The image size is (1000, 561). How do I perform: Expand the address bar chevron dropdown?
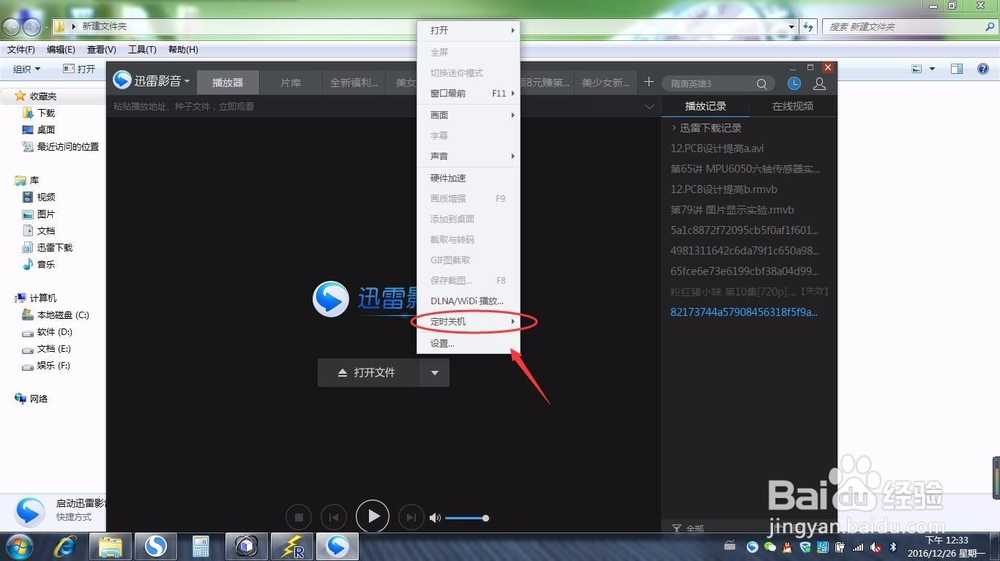(x=649, y=106)
